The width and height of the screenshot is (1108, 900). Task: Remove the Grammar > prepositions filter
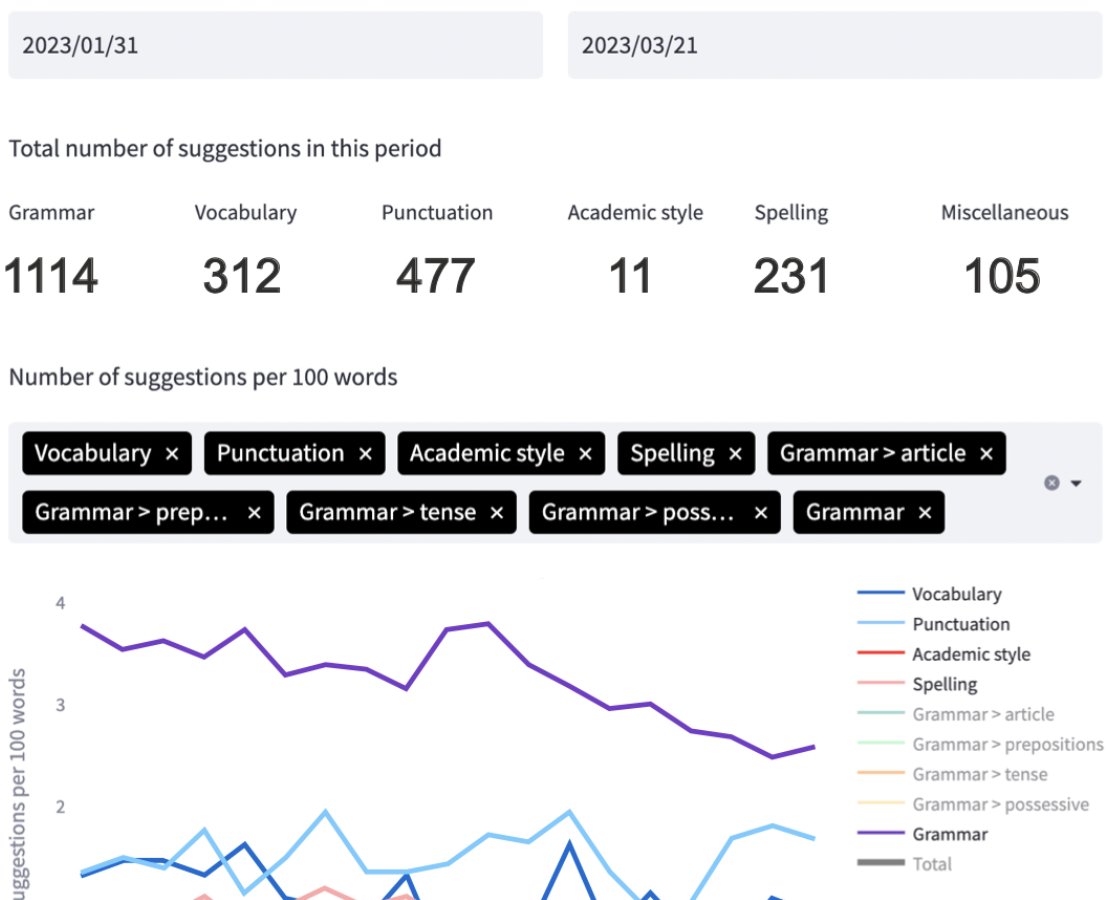(x=253, y=512)
